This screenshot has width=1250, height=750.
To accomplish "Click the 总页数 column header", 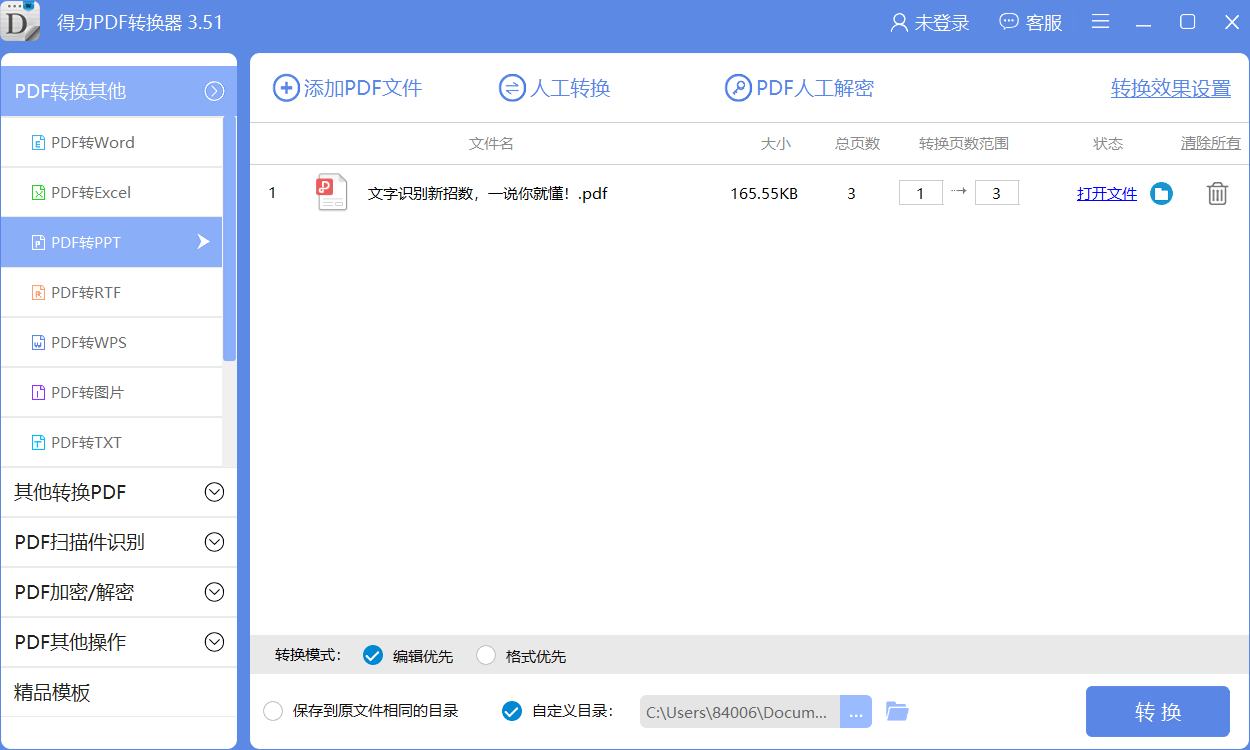I will coord(858,144).
